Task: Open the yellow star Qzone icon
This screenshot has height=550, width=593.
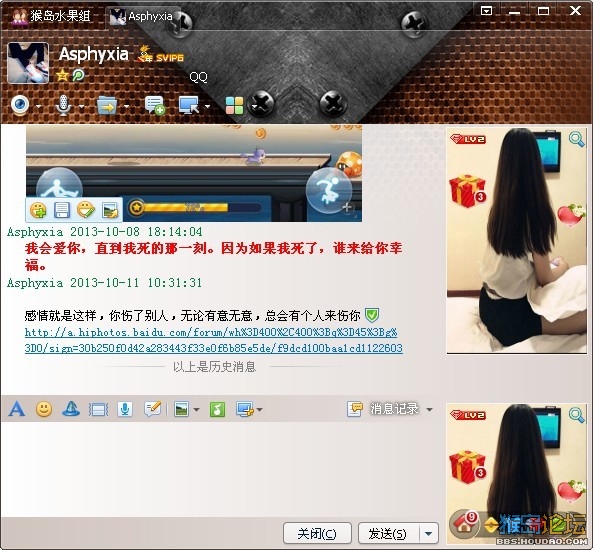Action: coord(62,75)
